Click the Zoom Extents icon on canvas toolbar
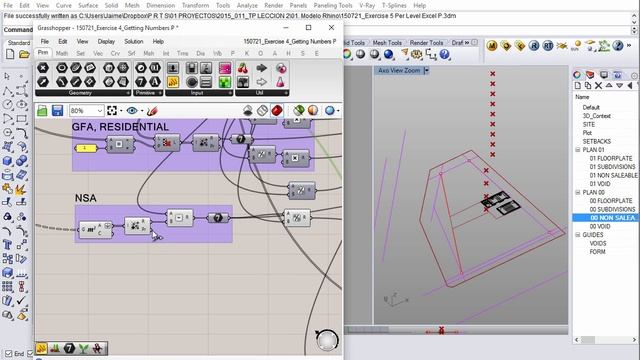640x360 pixels. [112, 111]
